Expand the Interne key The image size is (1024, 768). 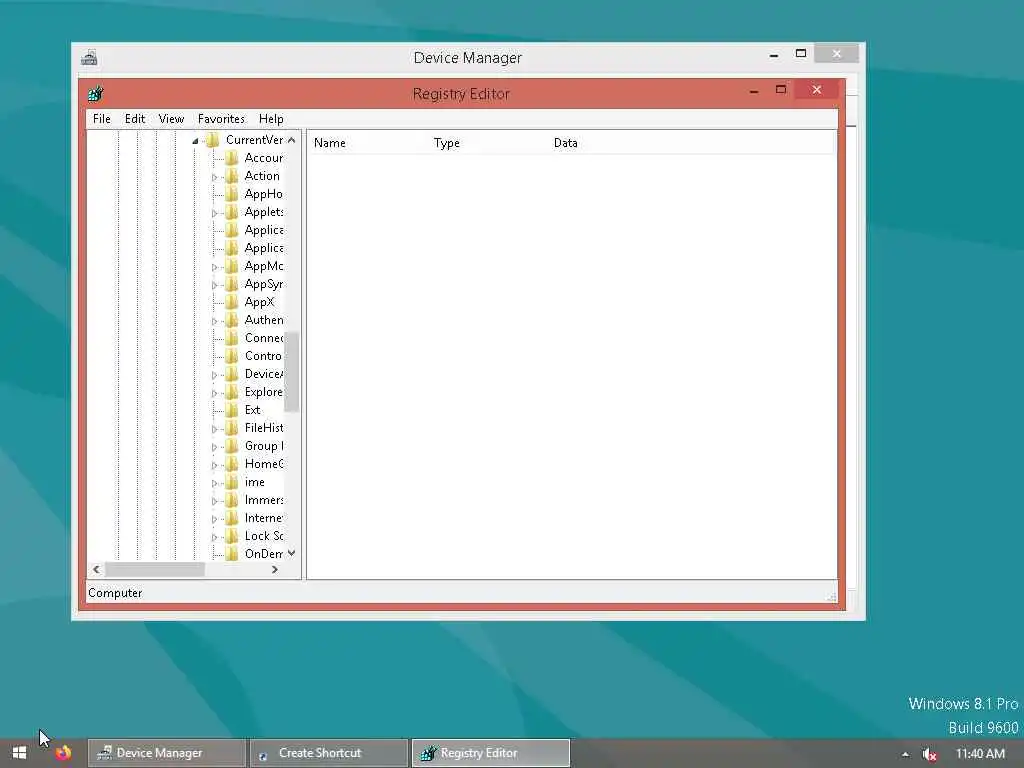pos(214,519)
